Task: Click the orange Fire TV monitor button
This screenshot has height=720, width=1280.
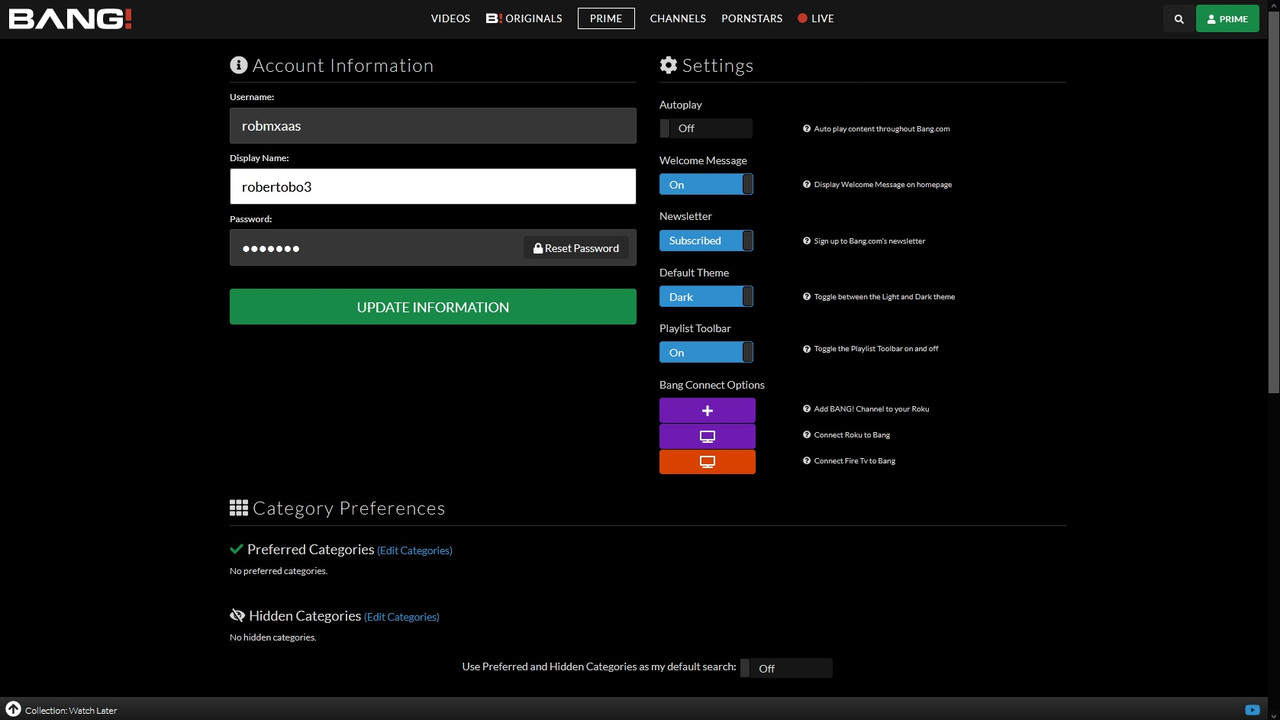Action: pyautogui.click(x=707, y=462)
